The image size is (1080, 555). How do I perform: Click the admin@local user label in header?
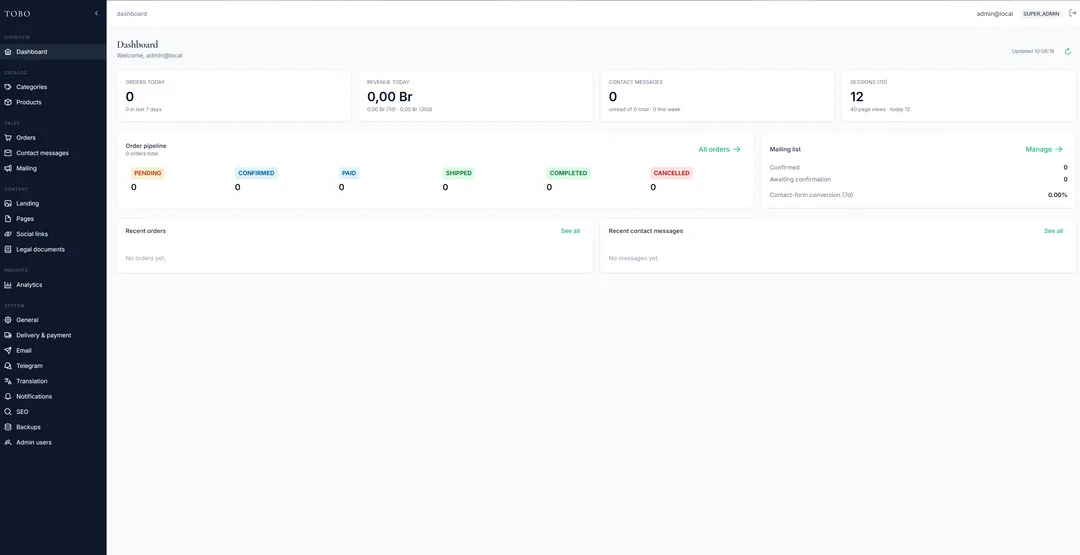995,14
